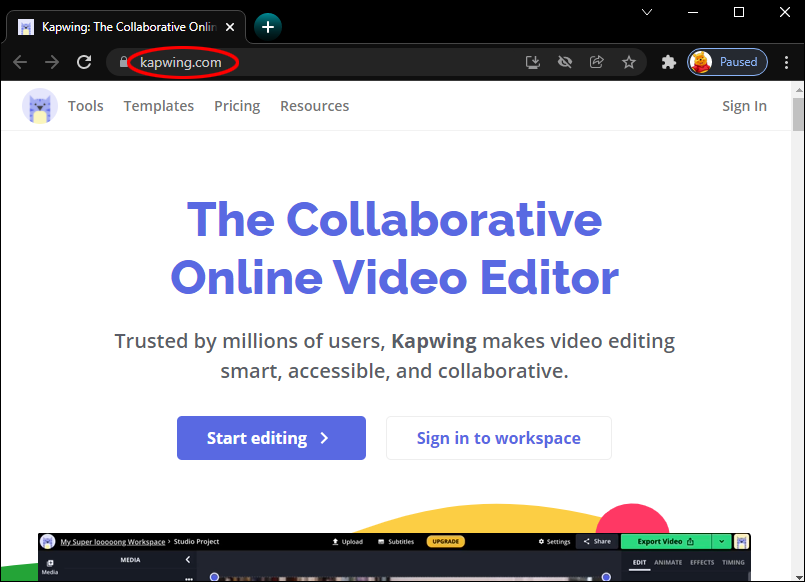
Task: Click Sign In in the header
Action: pyautogui.click(x=744, y=106)
